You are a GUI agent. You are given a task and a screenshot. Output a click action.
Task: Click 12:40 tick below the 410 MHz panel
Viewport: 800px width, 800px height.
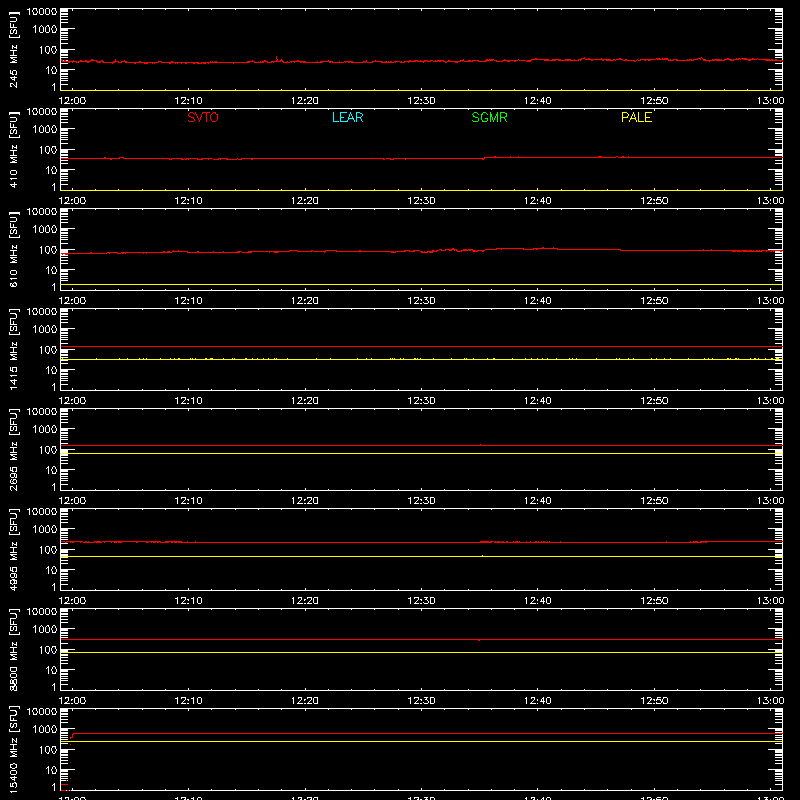tap(538, 201)
